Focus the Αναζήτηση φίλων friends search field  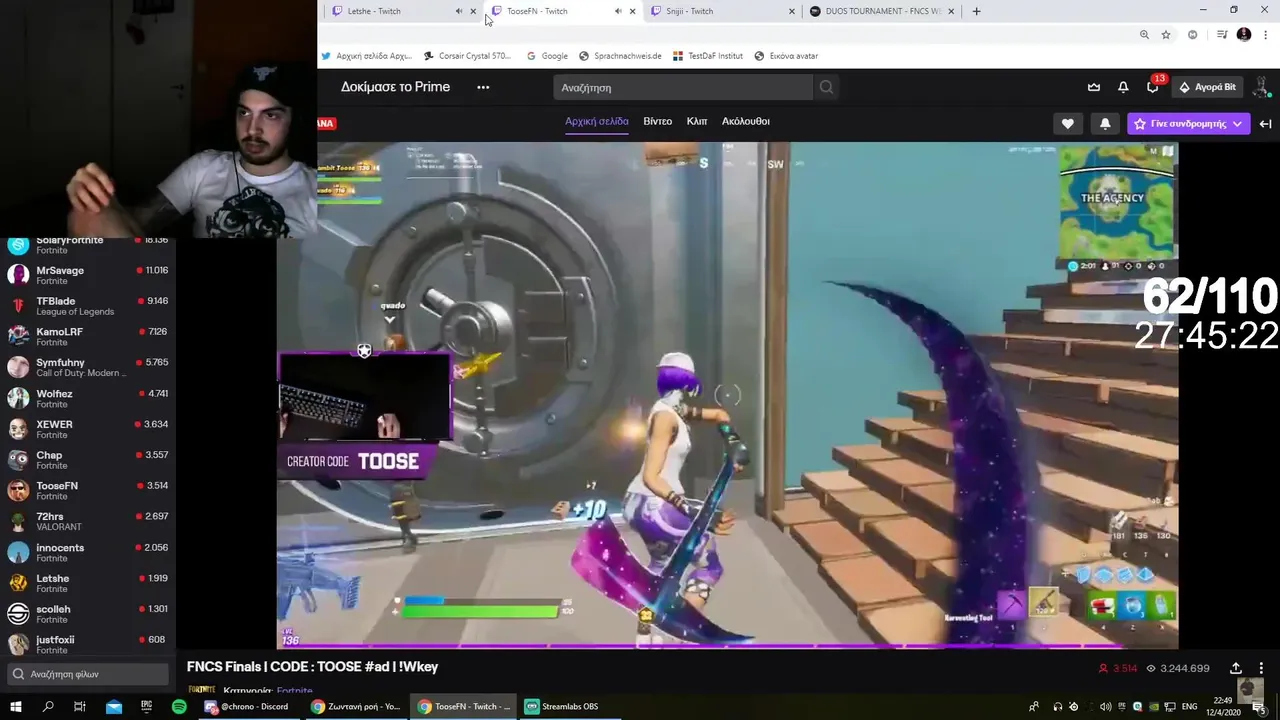88,674
